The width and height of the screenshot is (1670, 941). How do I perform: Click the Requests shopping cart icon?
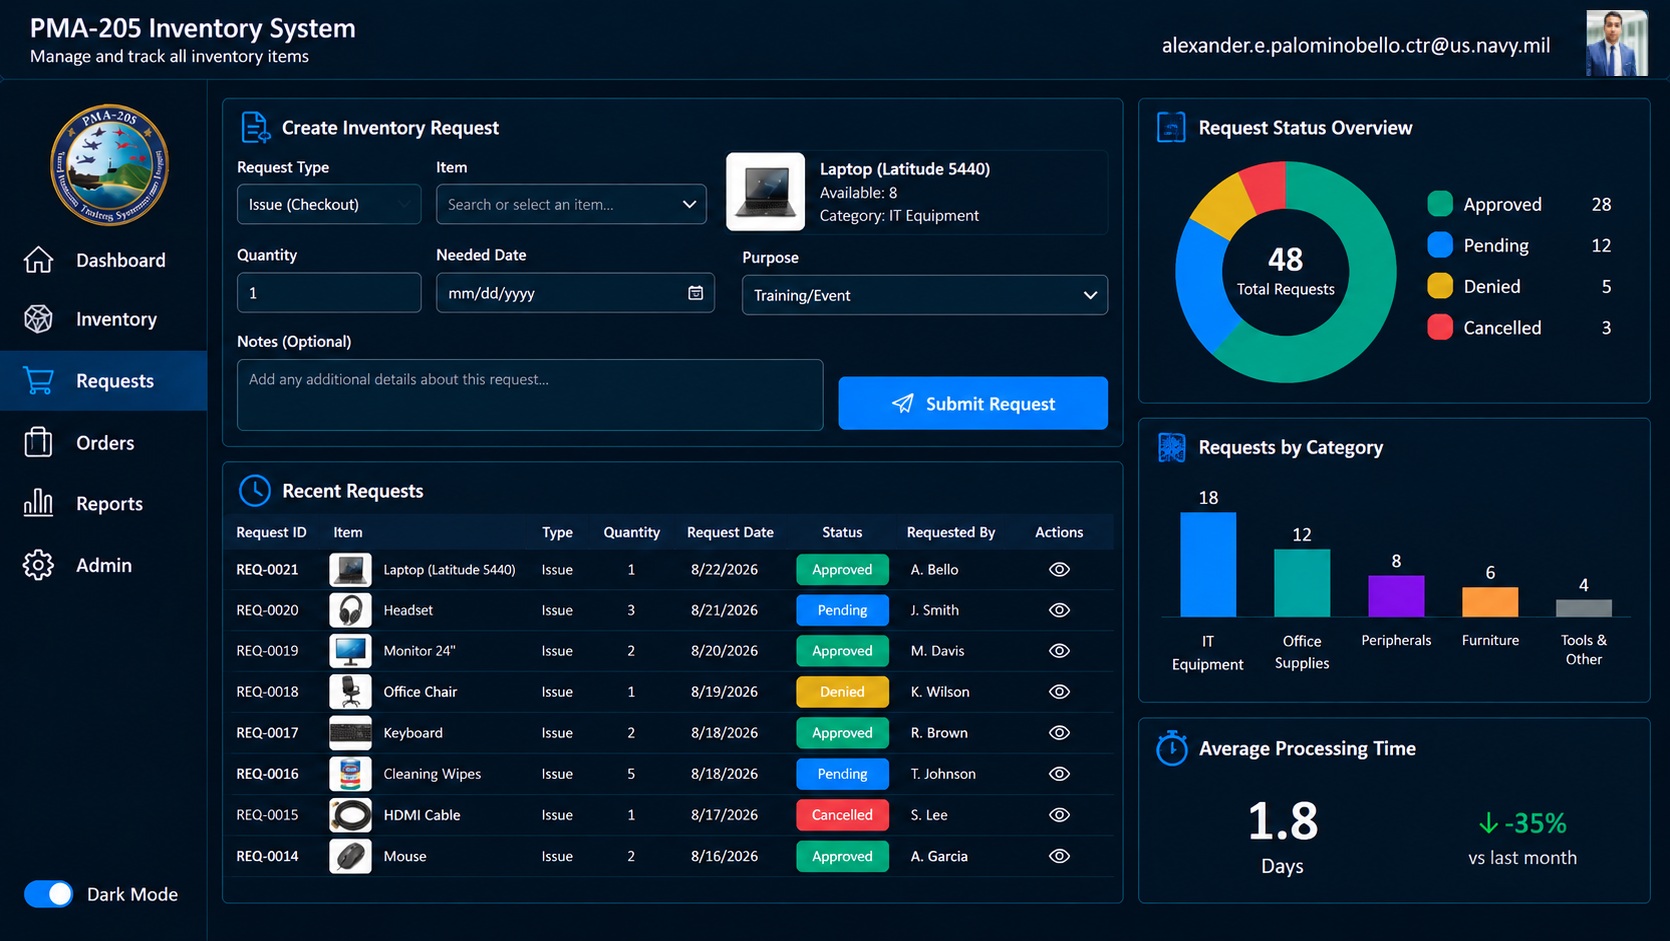38,381
